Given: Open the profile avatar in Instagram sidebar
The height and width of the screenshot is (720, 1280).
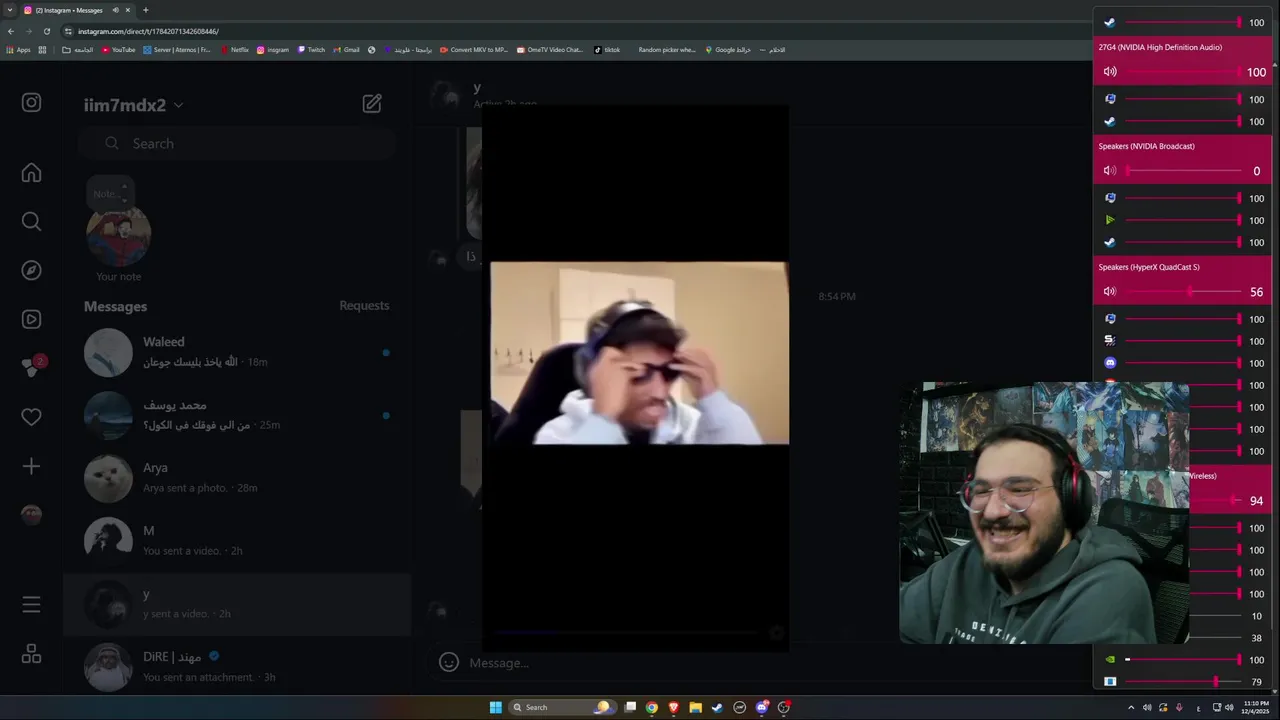Looking at the screenshot, I should 31,515.
